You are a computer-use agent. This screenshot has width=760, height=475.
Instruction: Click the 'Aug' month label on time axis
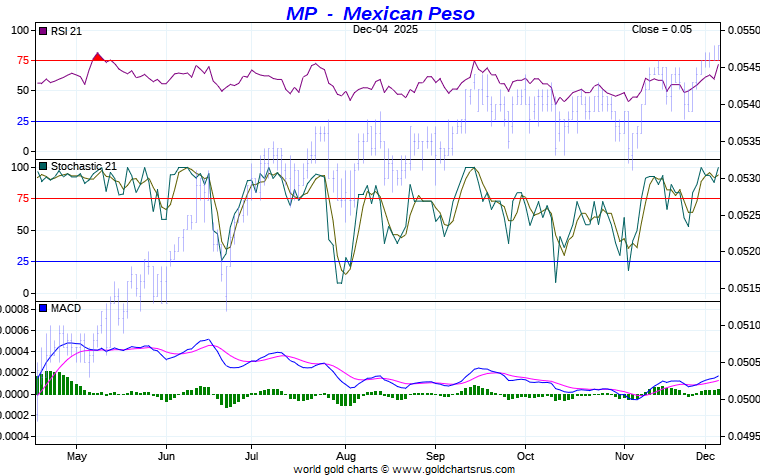[x=346, y=456]
